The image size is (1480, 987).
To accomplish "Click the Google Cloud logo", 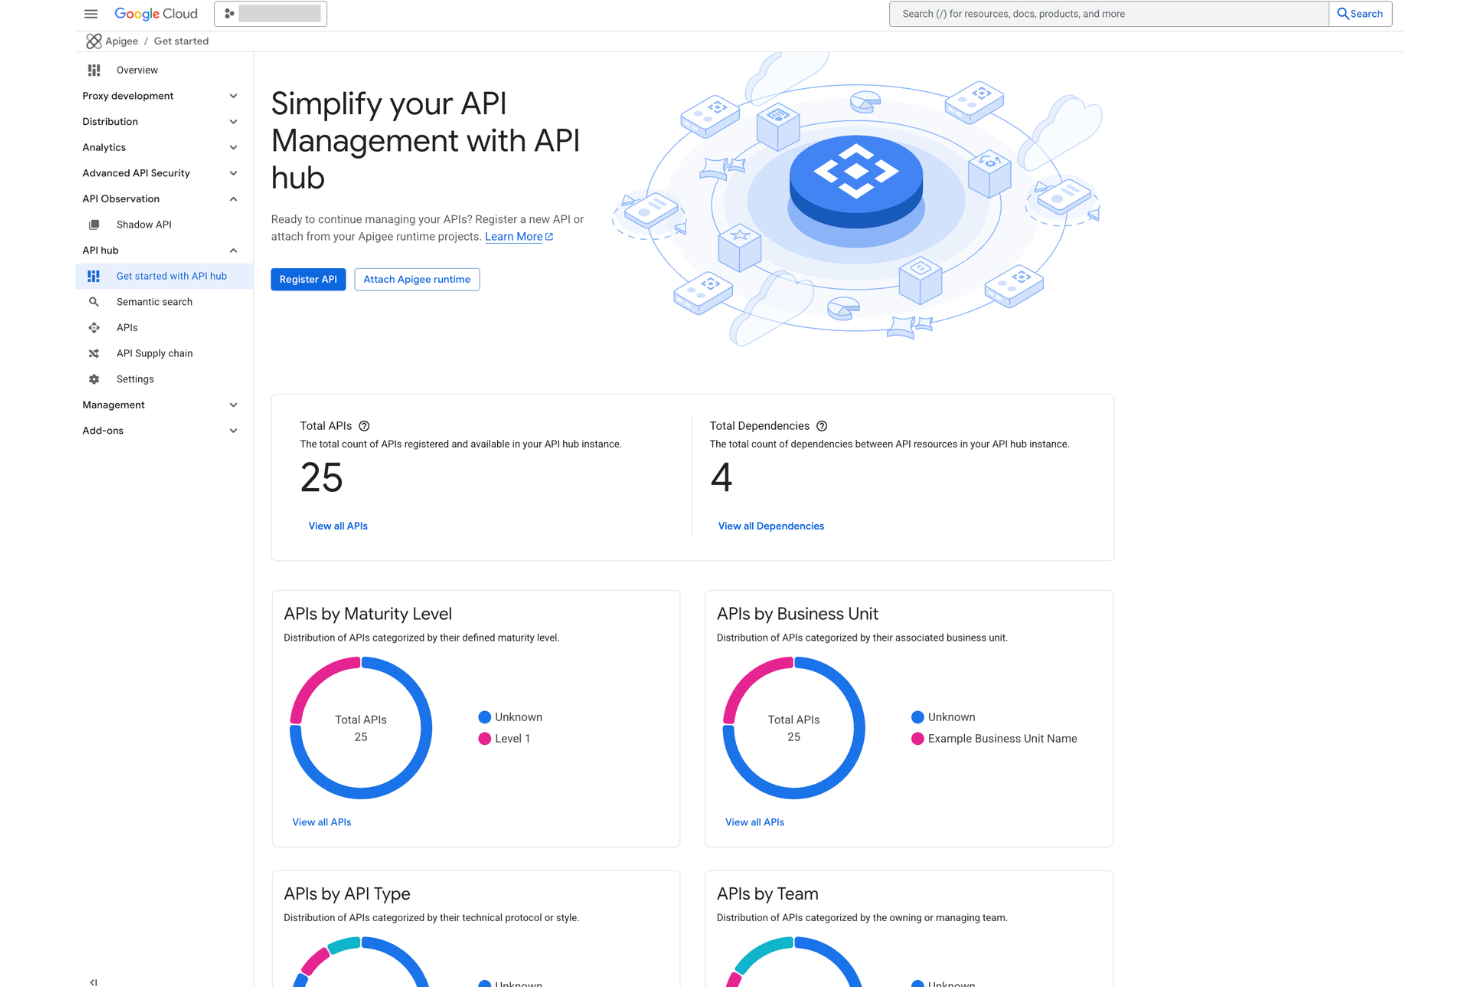I will tap(156, 14).
